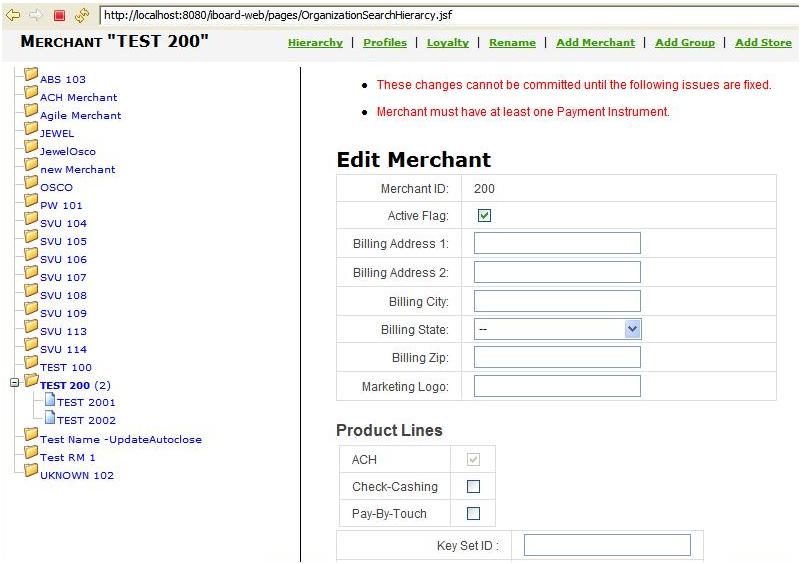Screen dimensions: 803x564
Task: Uncheck the Active Flag checkbox
Action: click(484, 216)
